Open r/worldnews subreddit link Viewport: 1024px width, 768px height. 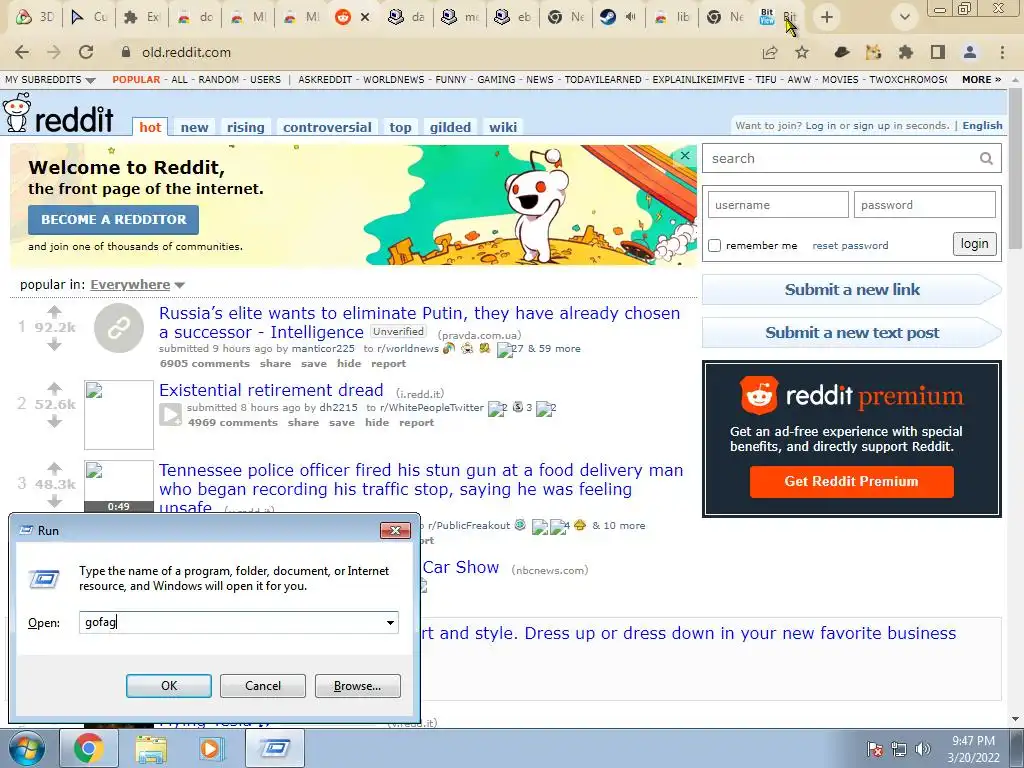pyautogui.click(x=408, y=349)
